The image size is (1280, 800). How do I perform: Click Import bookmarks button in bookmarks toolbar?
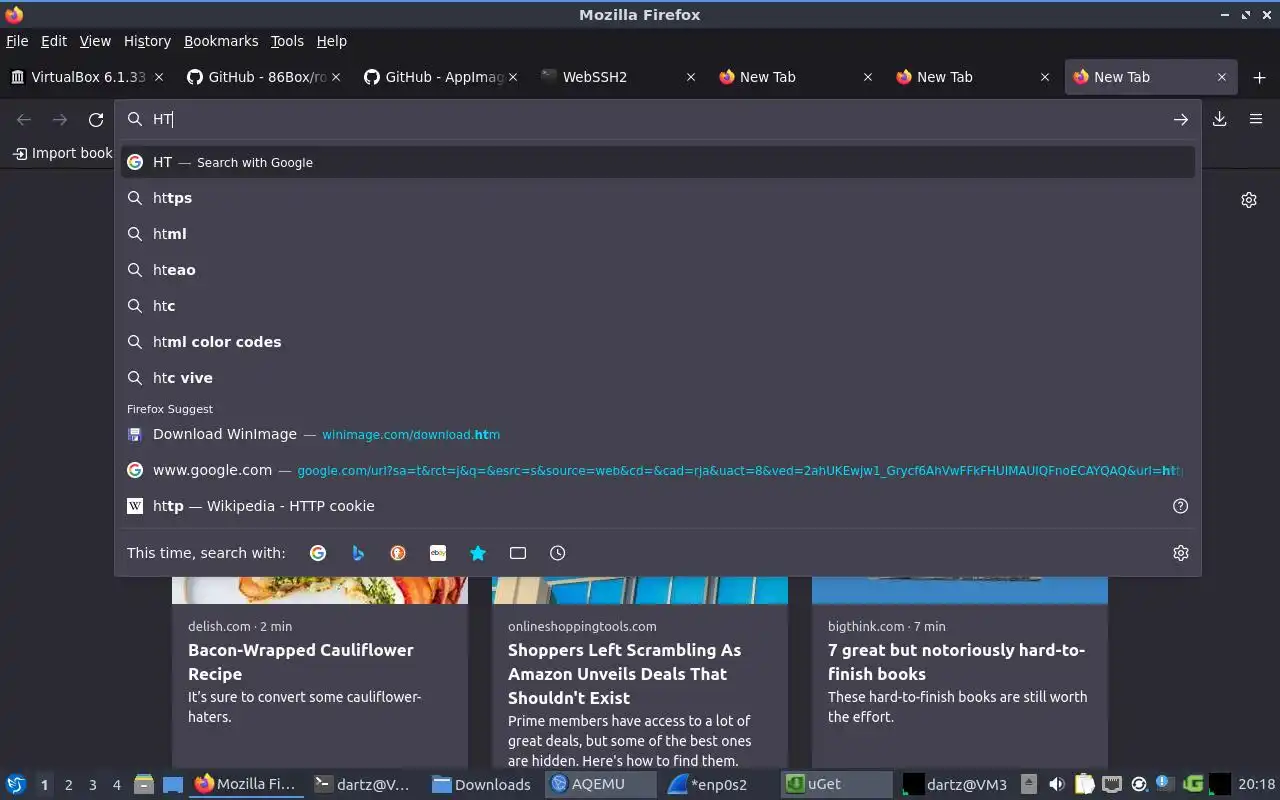[x=62, y=153]
